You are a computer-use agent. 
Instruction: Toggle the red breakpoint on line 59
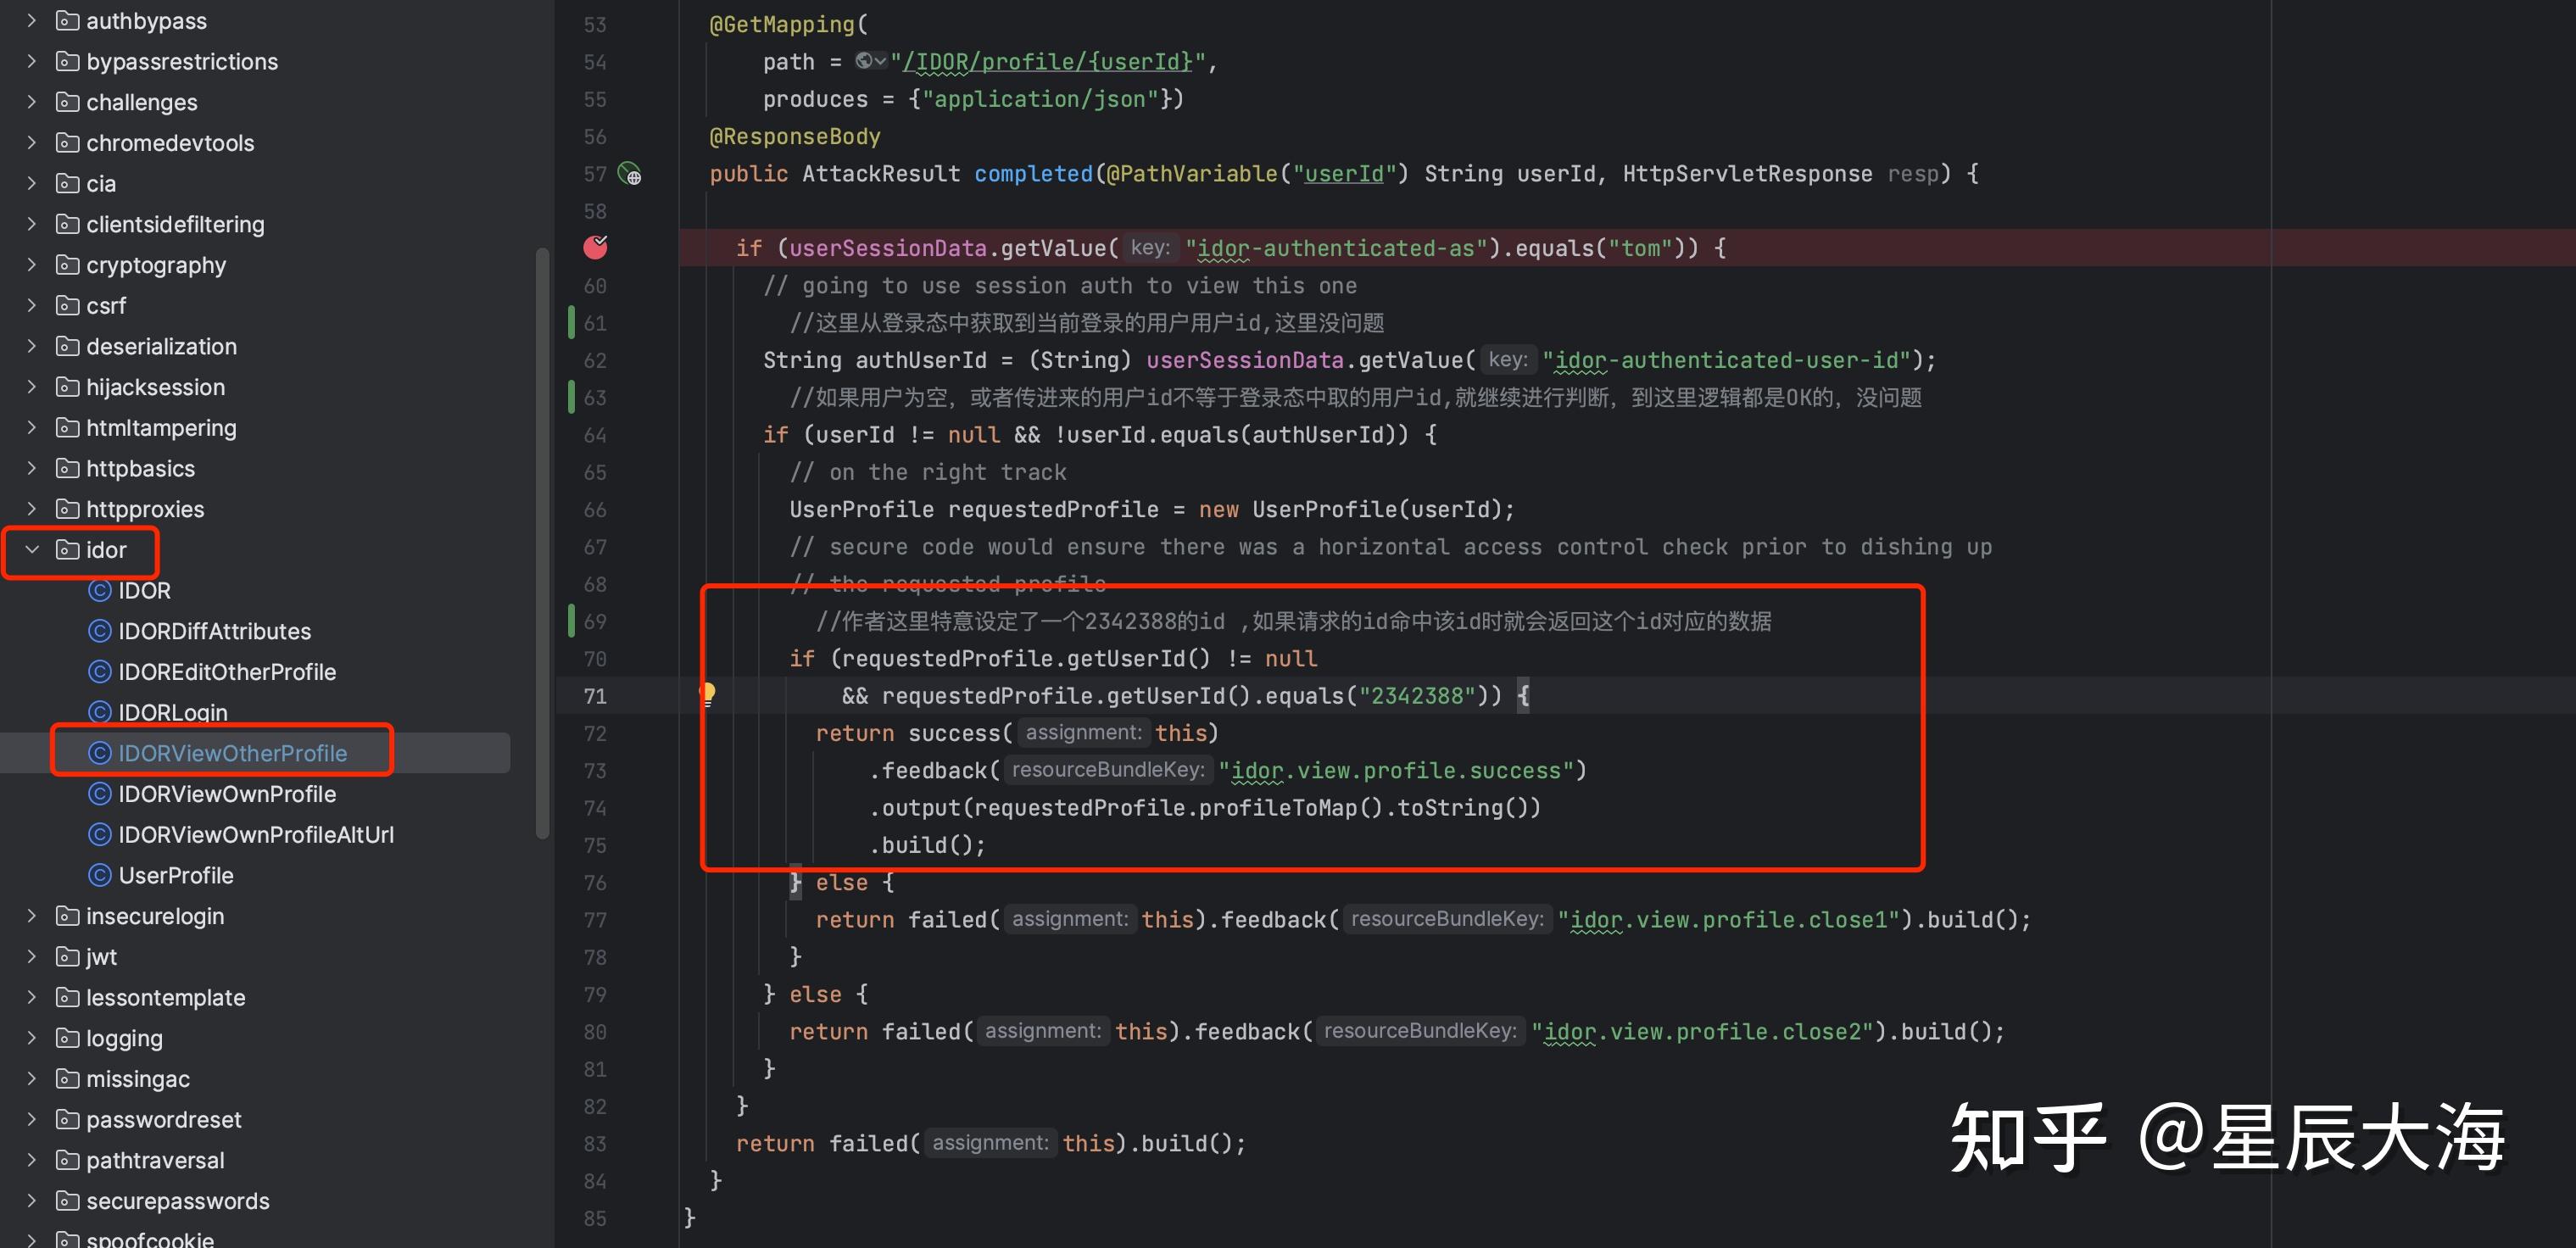[595, 247]
